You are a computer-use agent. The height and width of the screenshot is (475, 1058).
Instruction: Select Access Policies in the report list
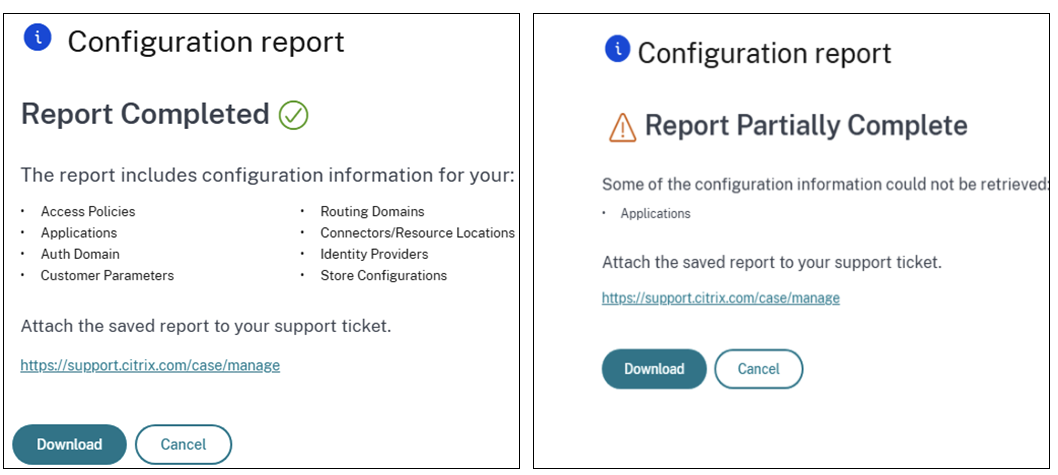[88, 211]
